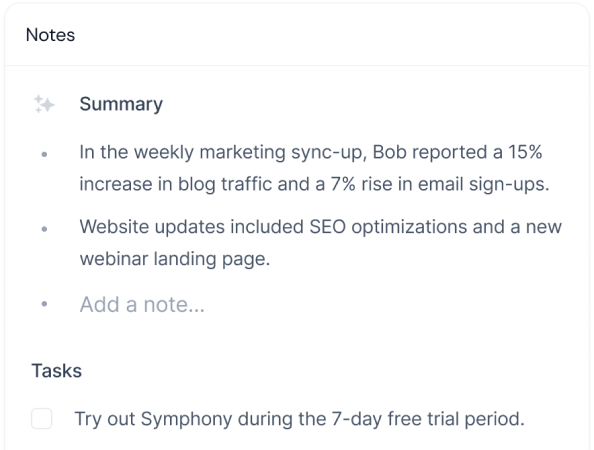Click the Try out Symphony task text
Viewport: 594px width, 450px height.
pos(300,419)
